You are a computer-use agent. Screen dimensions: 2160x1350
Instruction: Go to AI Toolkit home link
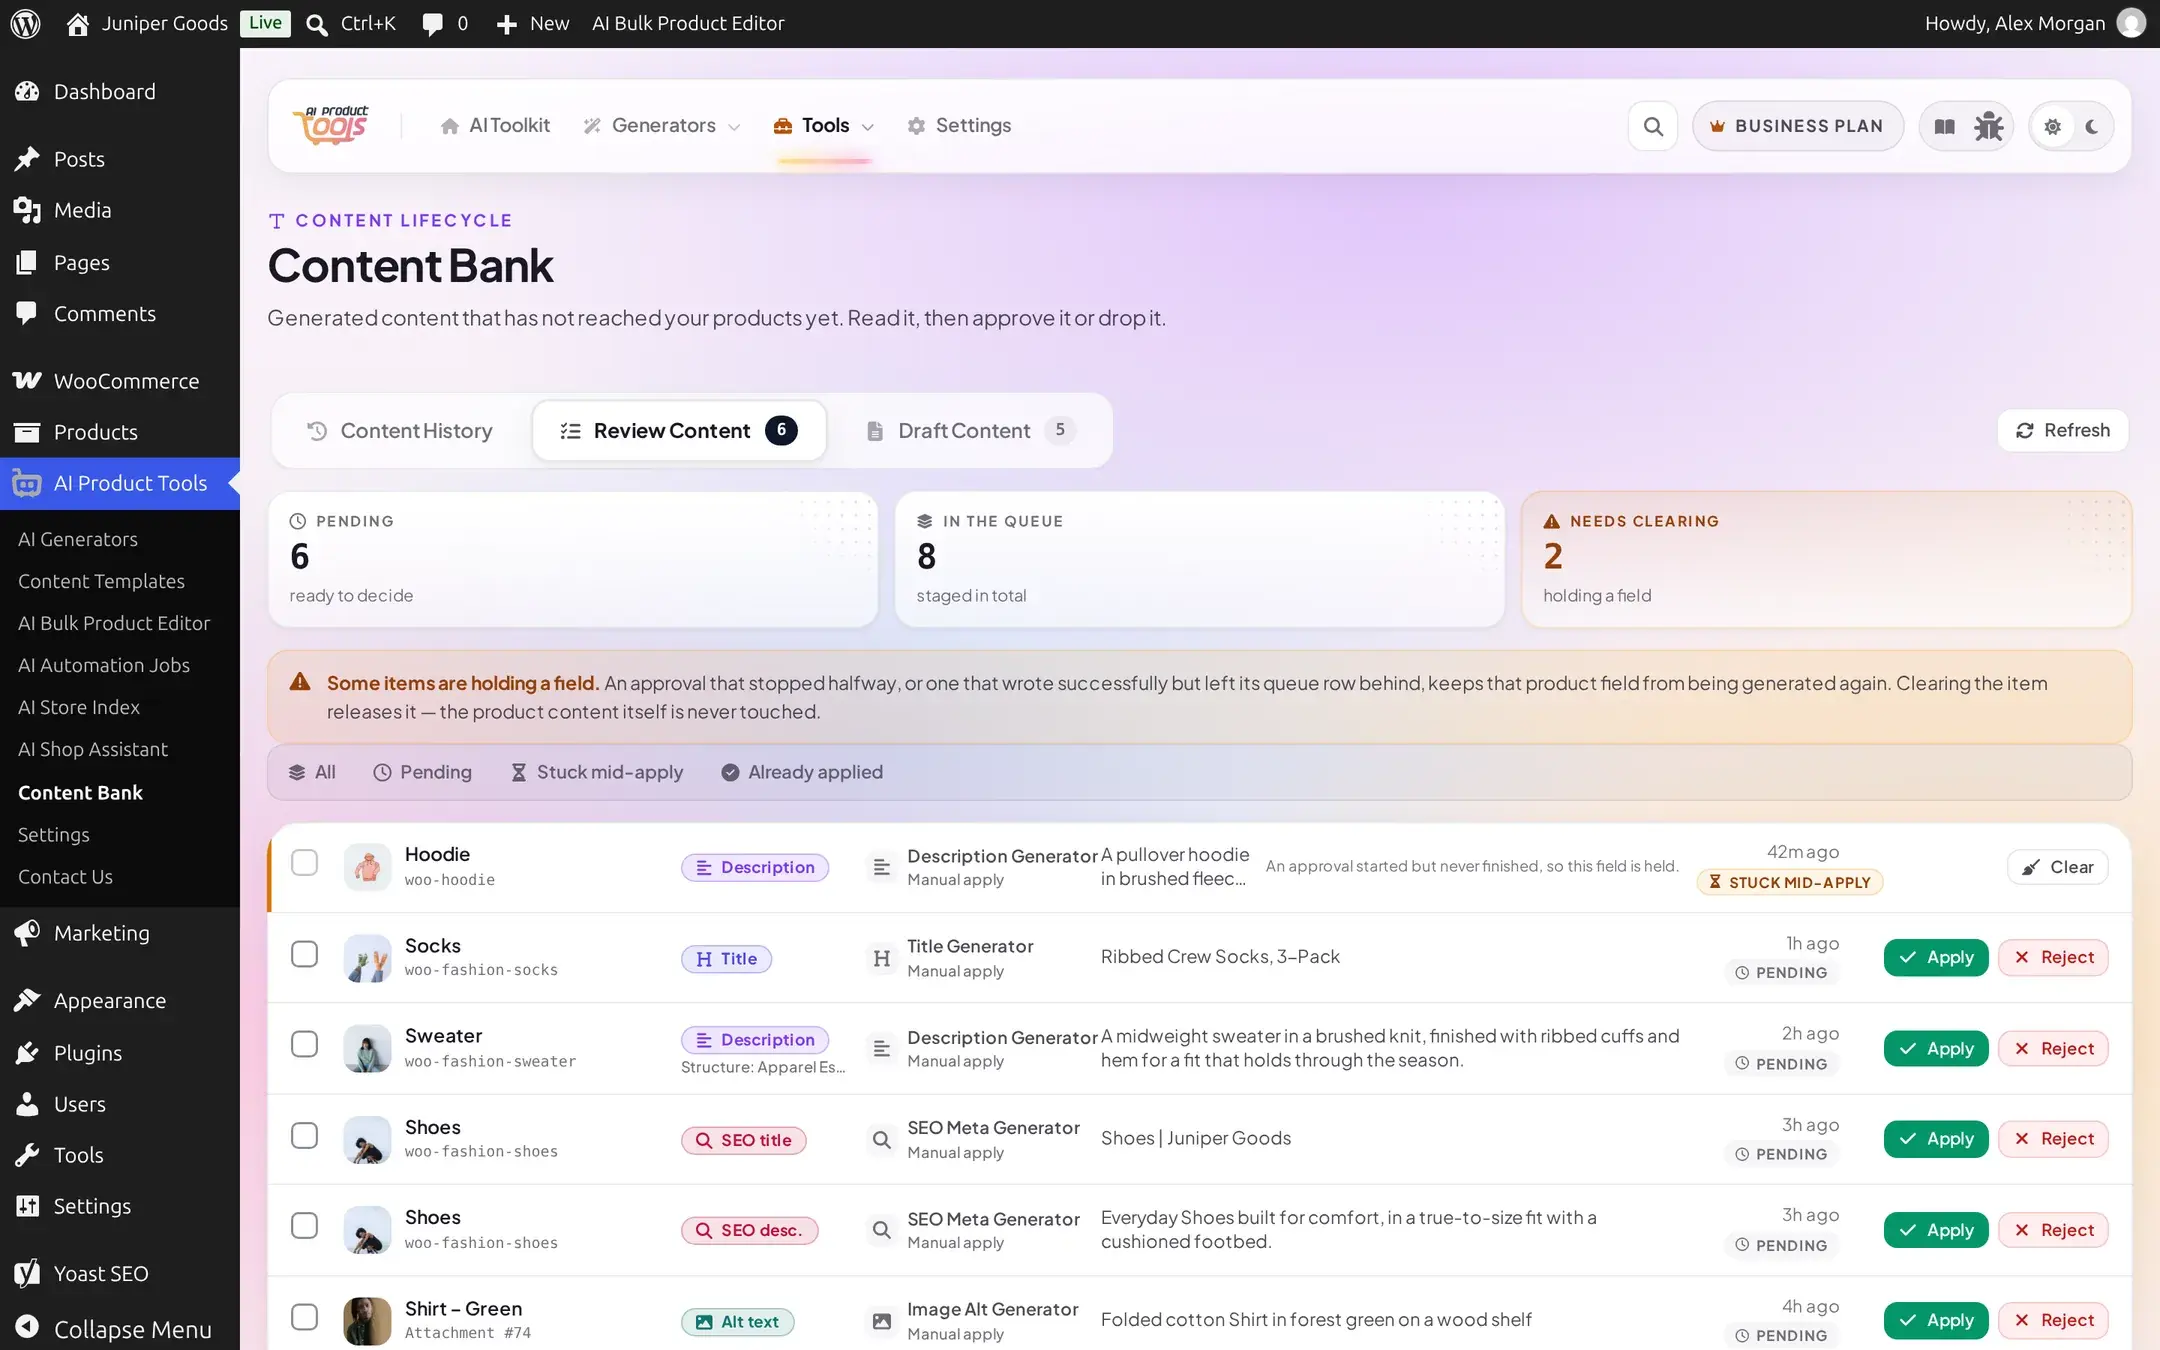495,126
